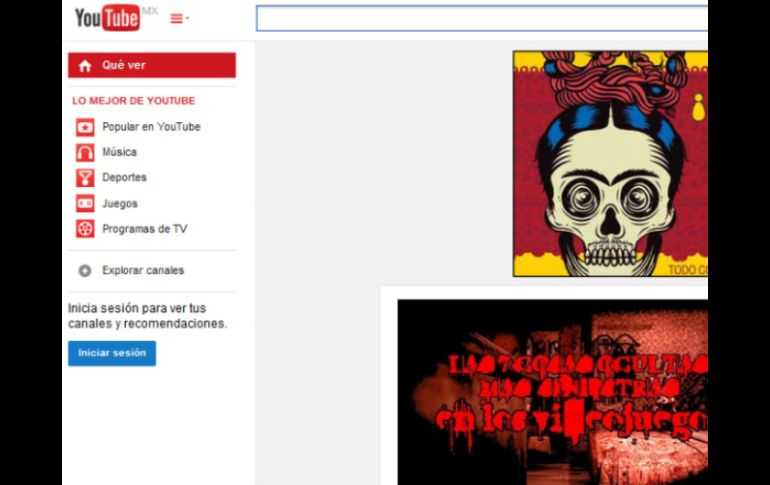770x485 pixels.
Task: Browse channels via Explorar canales text
Action: pyautogui.click(x=143, y=271)
